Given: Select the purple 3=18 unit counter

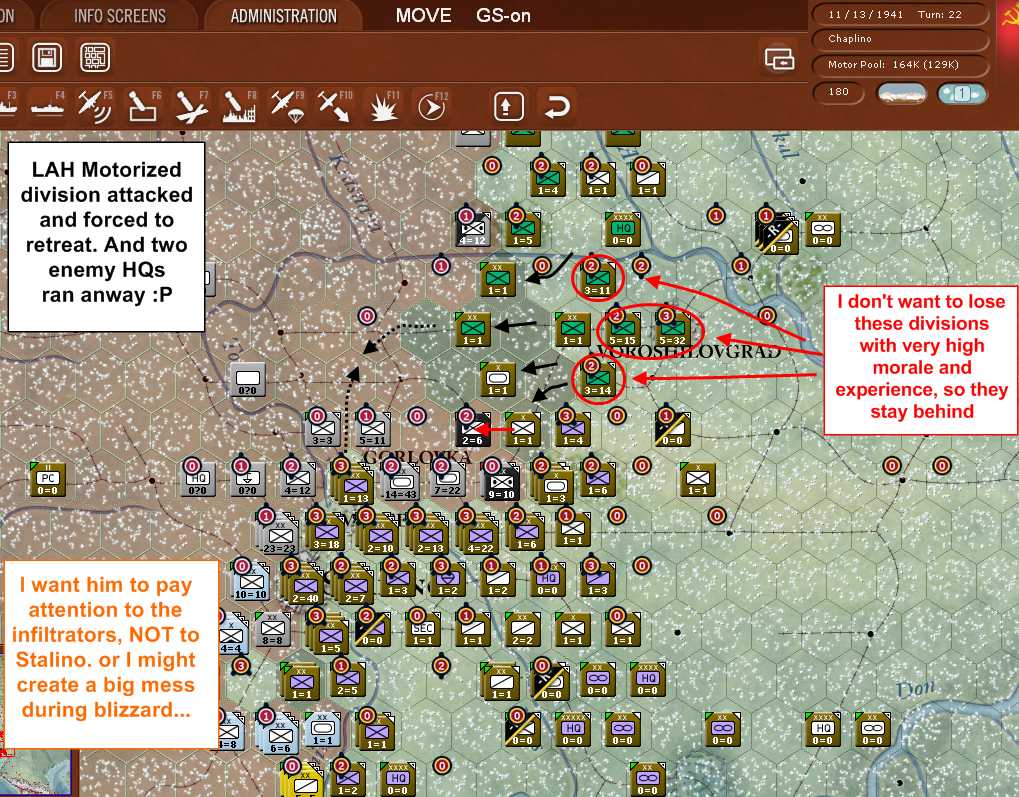Looking at the screenshot, I should click(327, 532).
